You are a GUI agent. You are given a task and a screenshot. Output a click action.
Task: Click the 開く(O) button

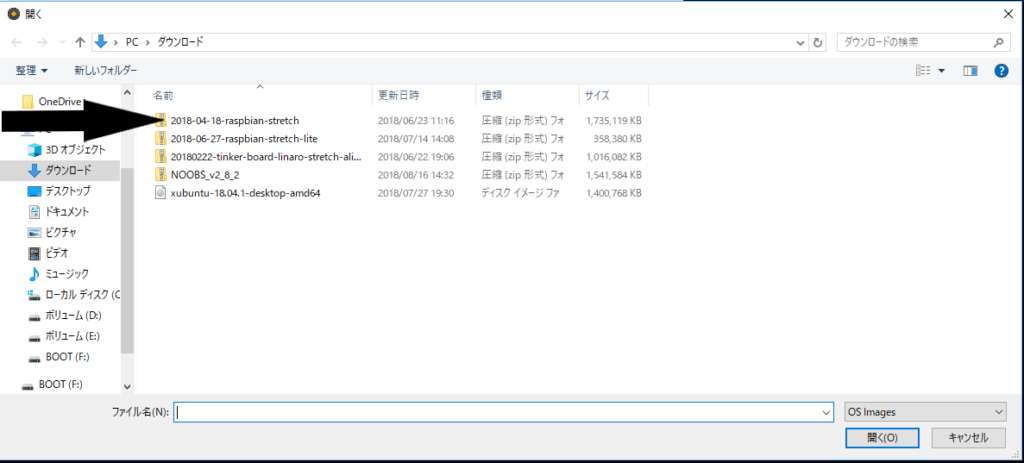[x=882, y=438]
